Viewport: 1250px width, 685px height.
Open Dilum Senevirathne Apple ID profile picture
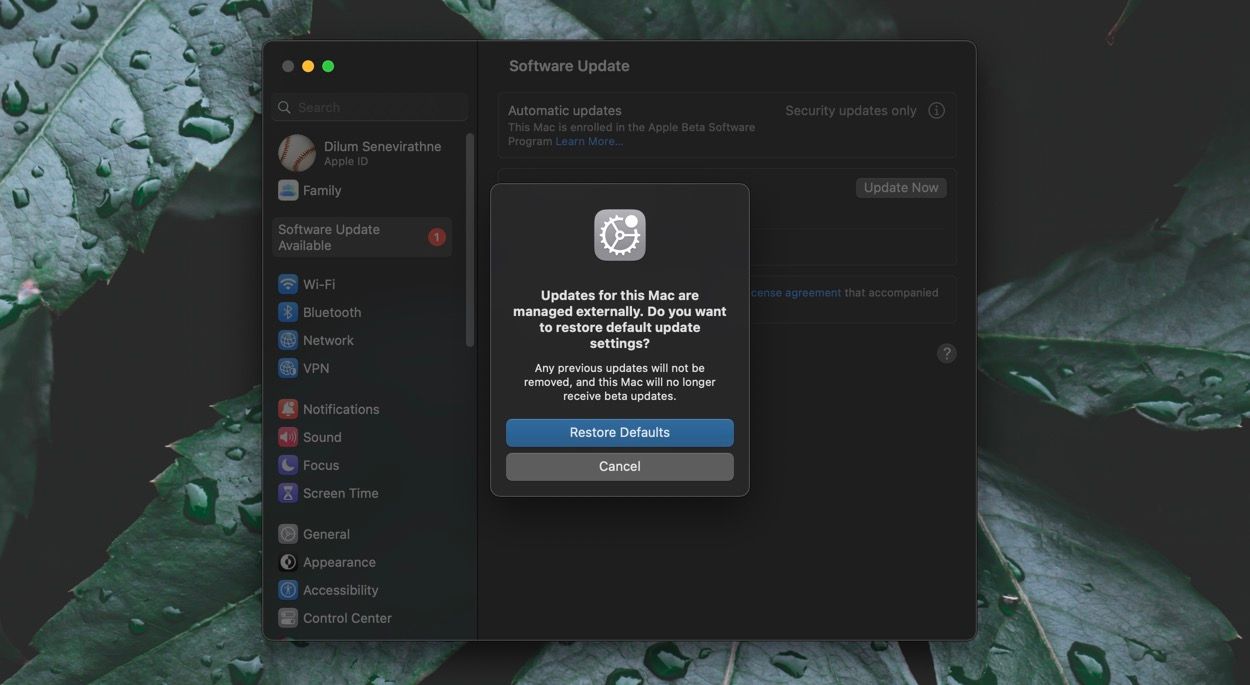[x=297, y=153]
